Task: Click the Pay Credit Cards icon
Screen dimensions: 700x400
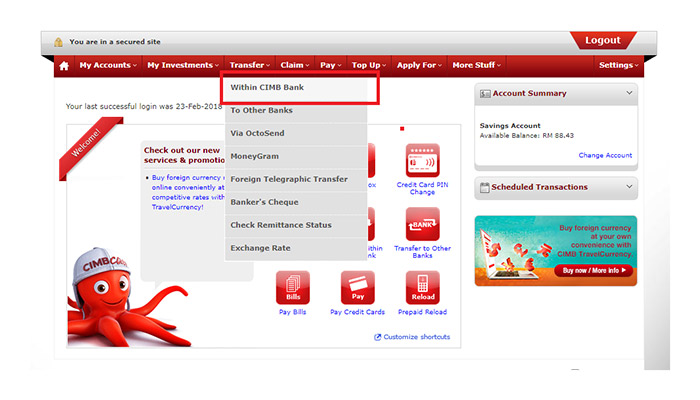Action: (x=358, y=288)
